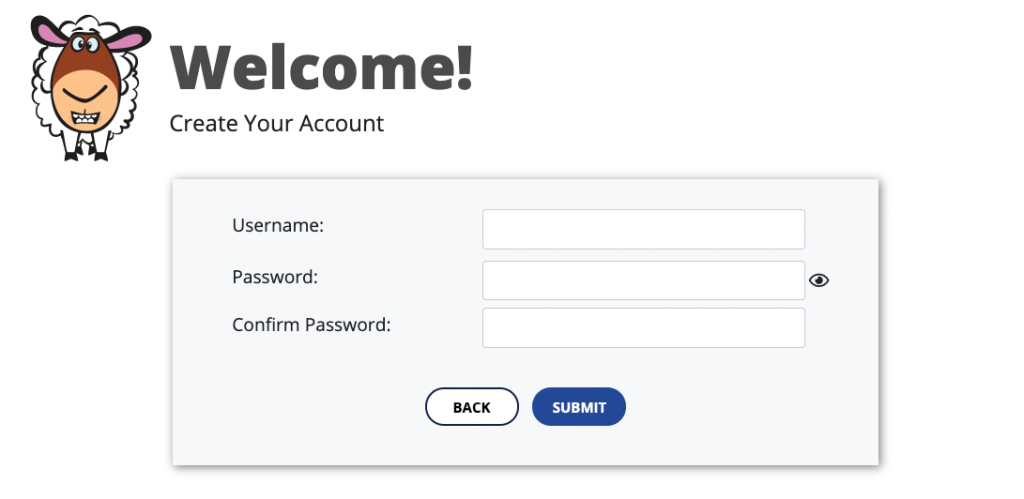Click the sheep's googly eyes
This screenshot has width=1024, height=499.
click(x=86, y=45)
